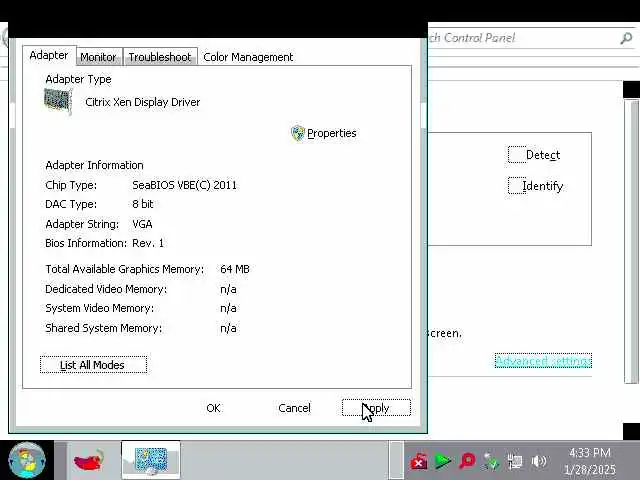640x480 pixels.
Task: Click Identify in Screen Resolution window
Action: [536, 186]
